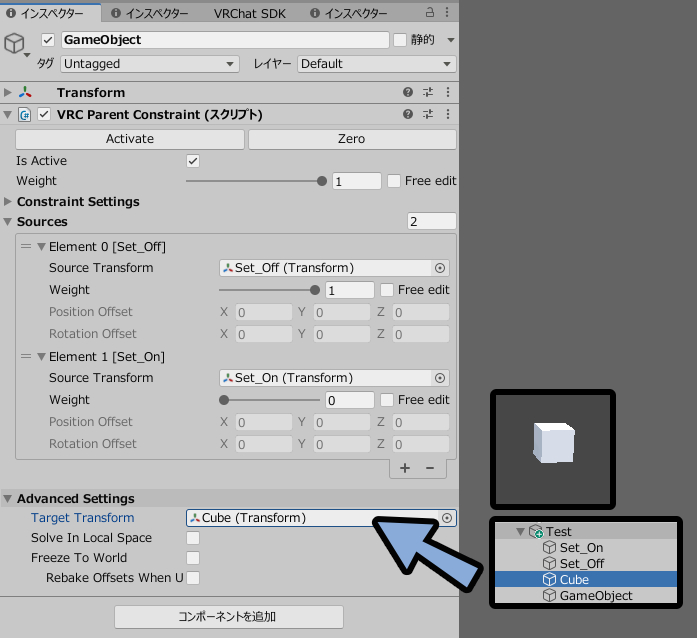
Task: Toggle the 静的 static checkbox
Action: point(400,40)
